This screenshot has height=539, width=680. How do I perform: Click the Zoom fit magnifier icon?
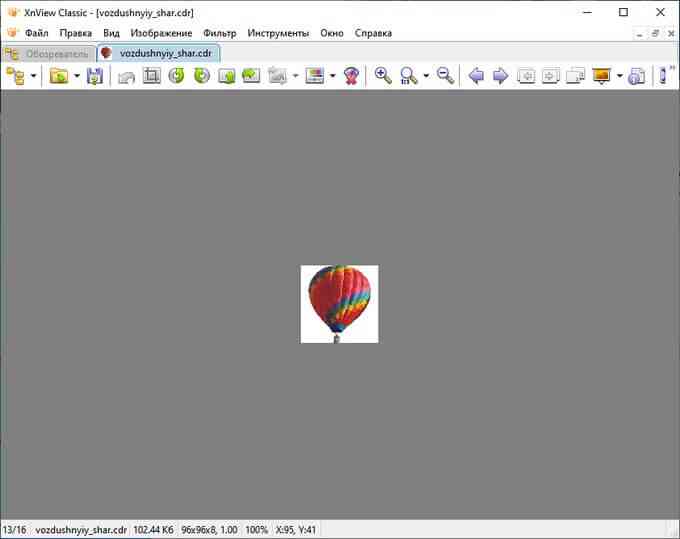click(x=408, y=76)
